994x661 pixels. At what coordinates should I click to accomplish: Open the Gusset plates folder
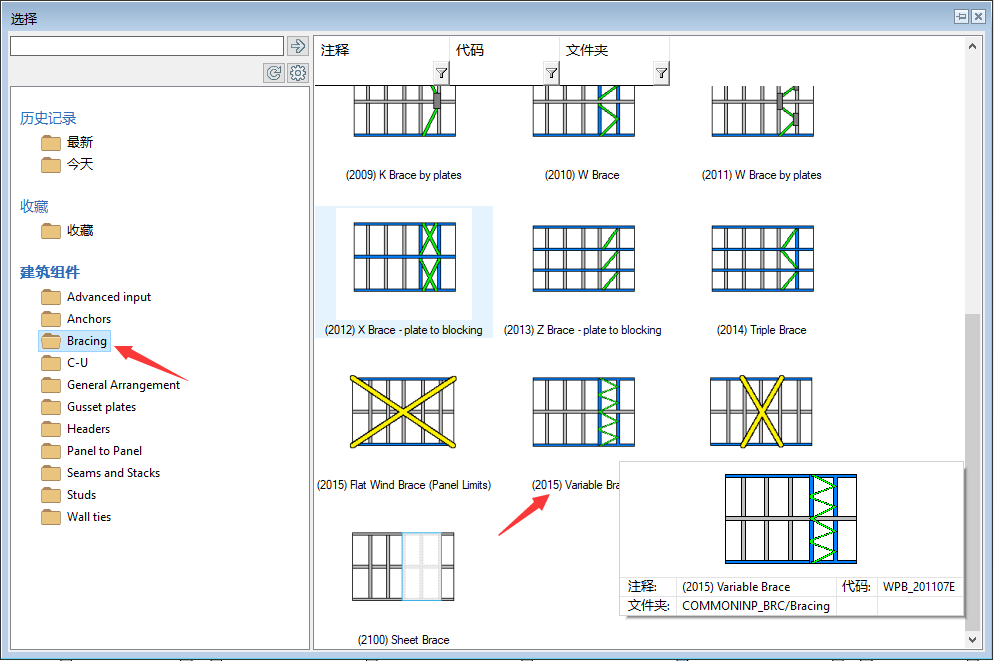[88, 407]
